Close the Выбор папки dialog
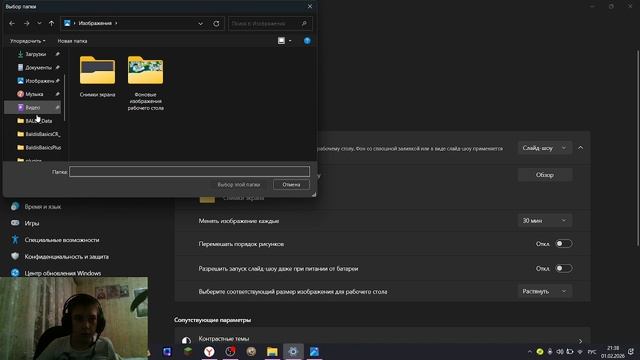The height and width of the screenshot is (360, 640). pyautogui.click(x=310, y=7)
